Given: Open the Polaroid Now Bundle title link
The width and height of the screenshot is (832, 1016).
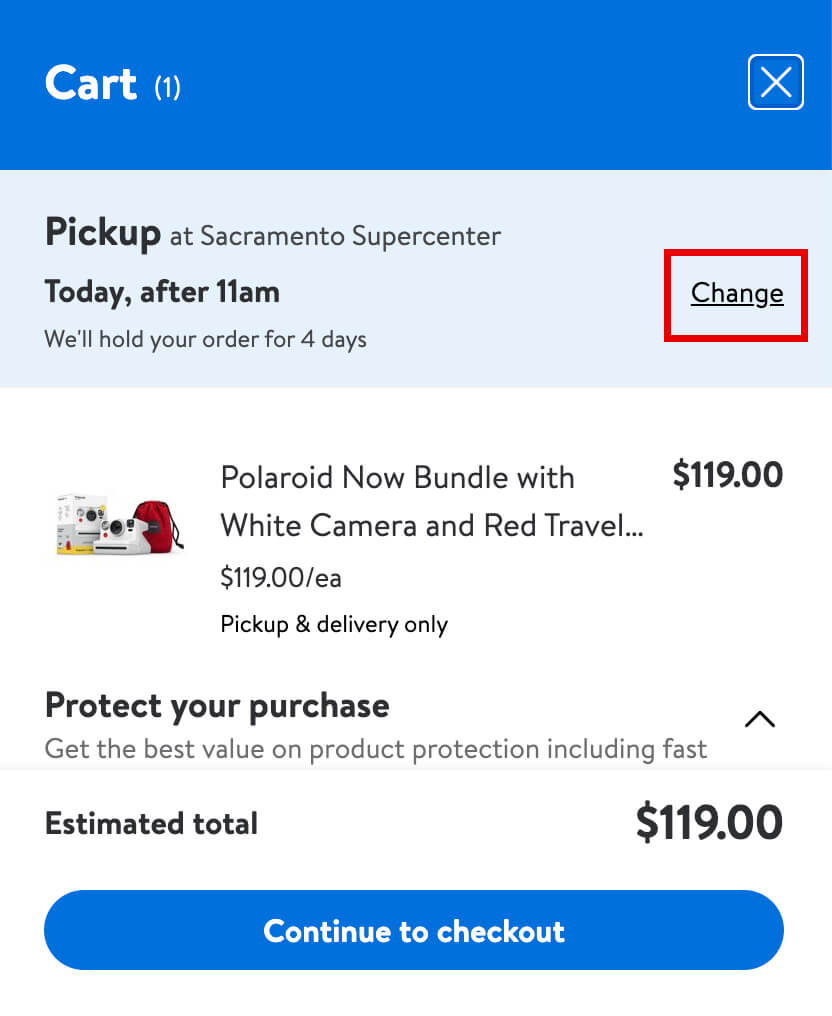Looking at the screenshot, I should click(x=397, y=477).
